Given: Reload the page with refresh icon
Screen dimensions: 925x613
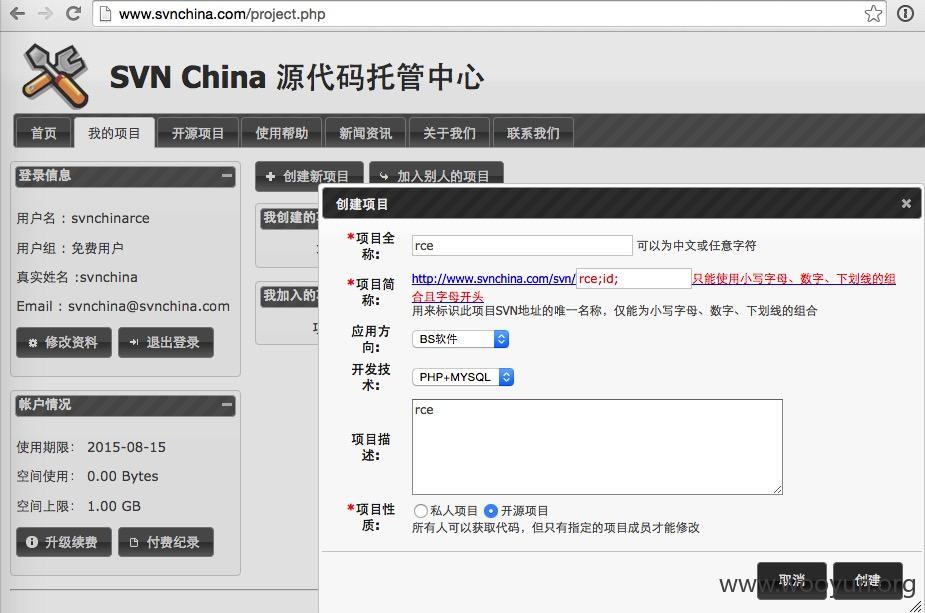Looking at the screenshot, I should tap(73, 13).
